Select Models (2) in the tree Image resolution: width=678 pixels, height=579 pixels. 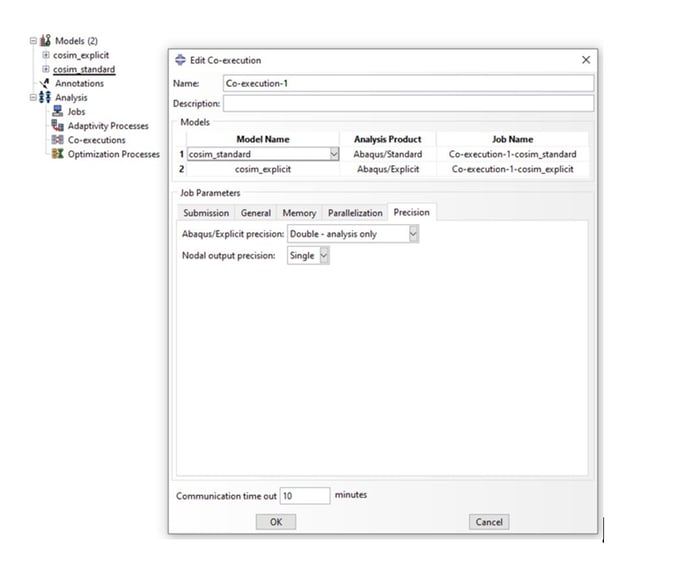[76, 41]
